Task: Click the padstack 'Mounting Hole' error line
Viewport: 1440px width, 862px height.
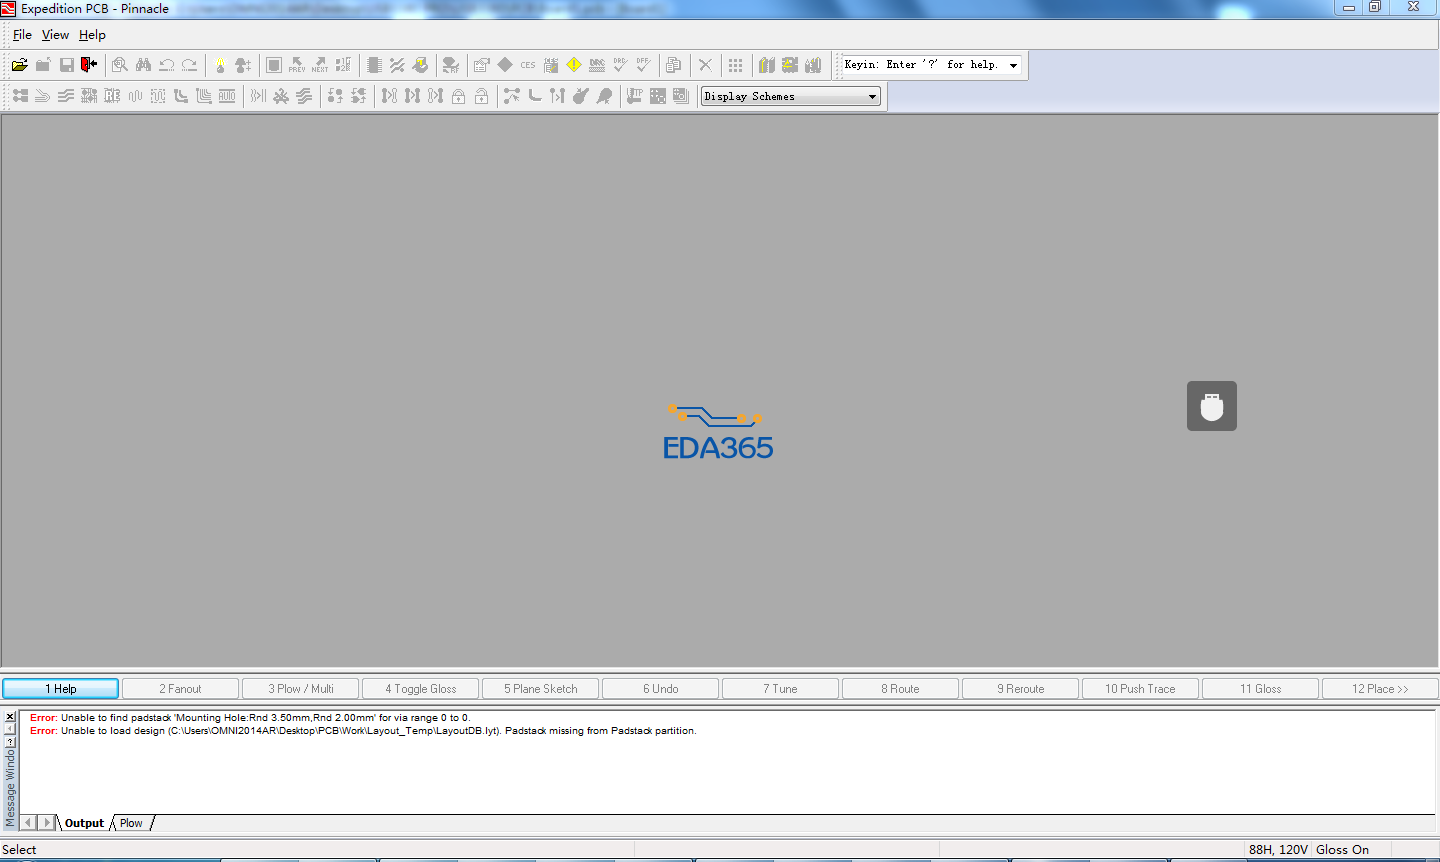Action: point(250,718)
